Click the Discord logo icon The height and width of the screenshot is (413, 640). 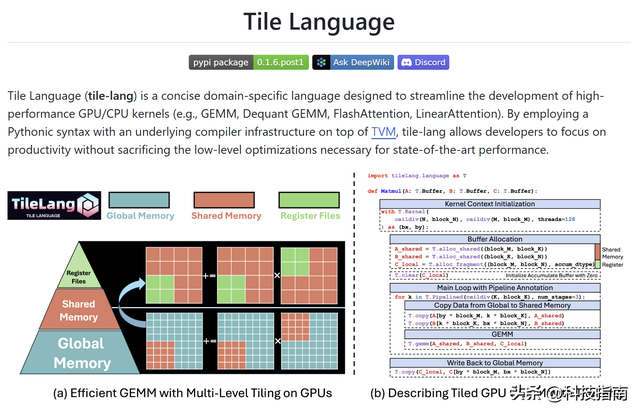tap(406, 62)
